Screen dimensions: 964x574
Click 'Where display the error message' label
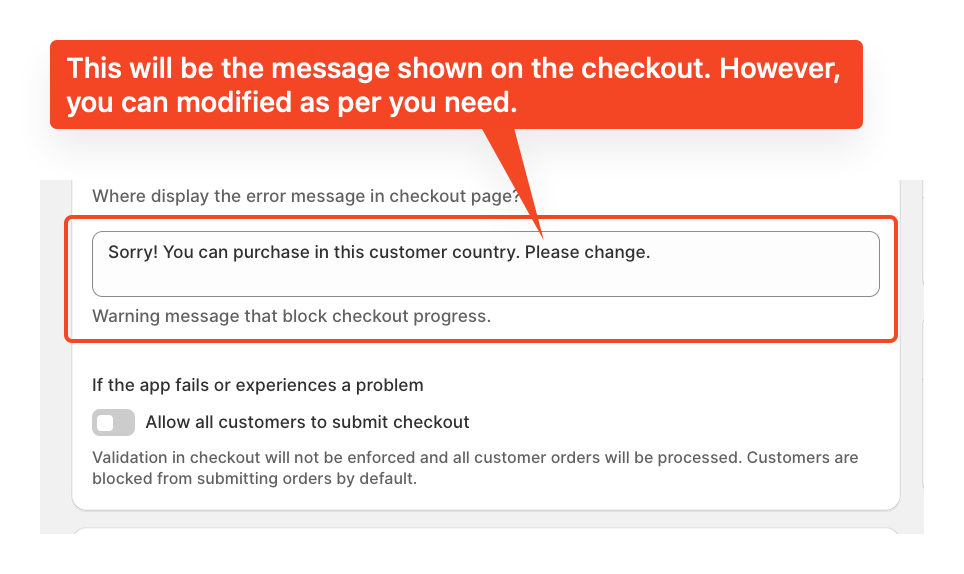306,196
